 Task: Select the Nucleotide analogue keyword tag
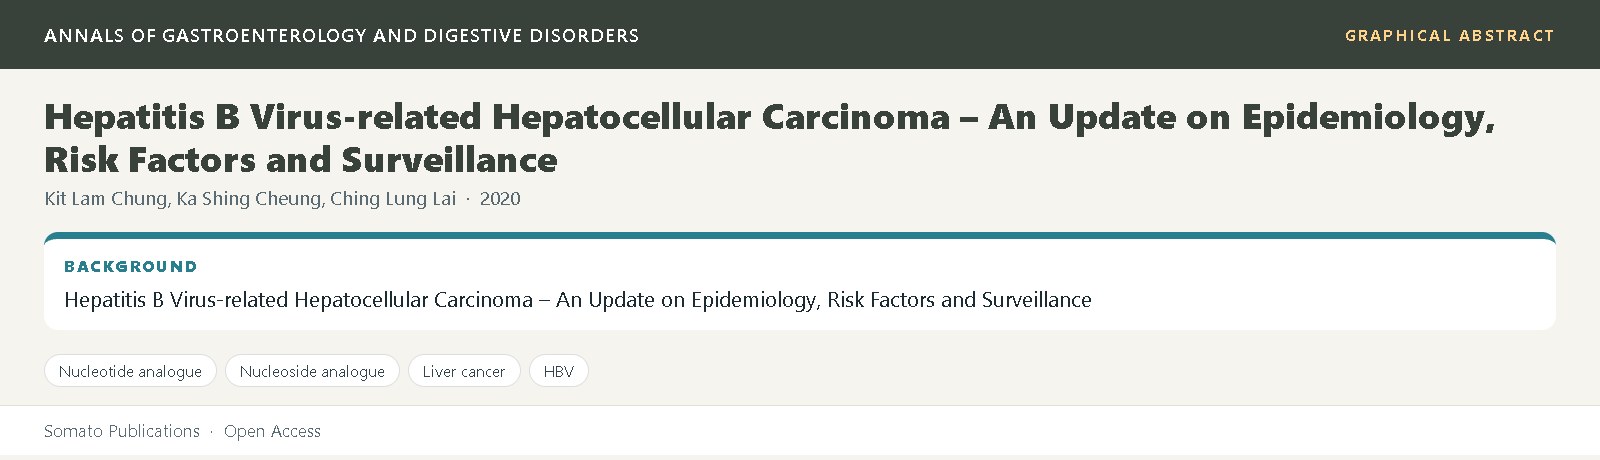[x=130, y=371]
